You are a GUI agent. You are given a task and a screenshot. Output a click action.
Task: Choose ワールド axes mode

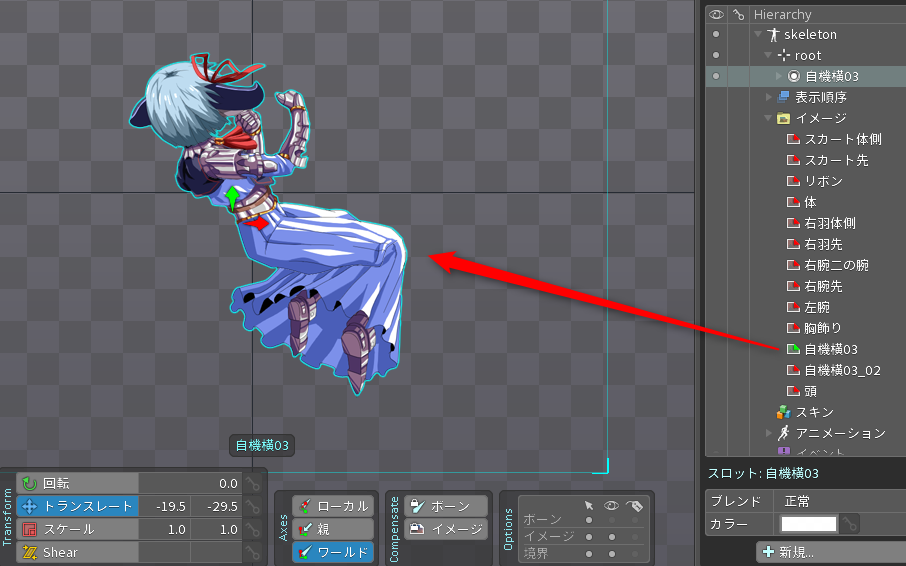pos(333,552)
